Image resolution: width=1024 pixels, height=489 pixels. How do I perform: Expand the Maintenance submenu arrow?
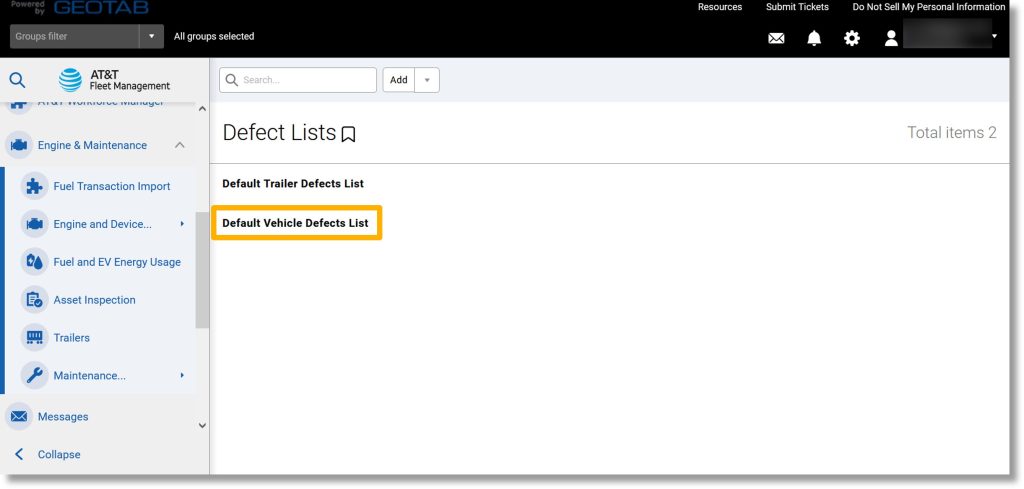click(x=182, y=375)
